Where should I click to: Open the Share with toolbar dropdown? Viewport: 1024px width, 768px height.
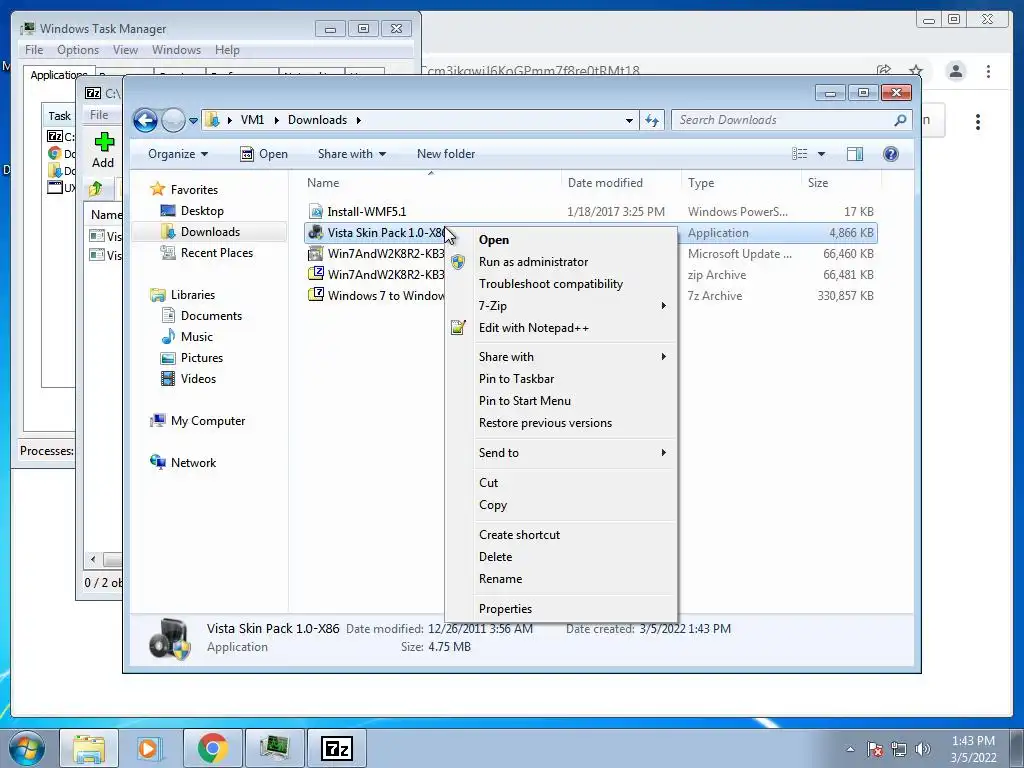[x=351, y=154]
